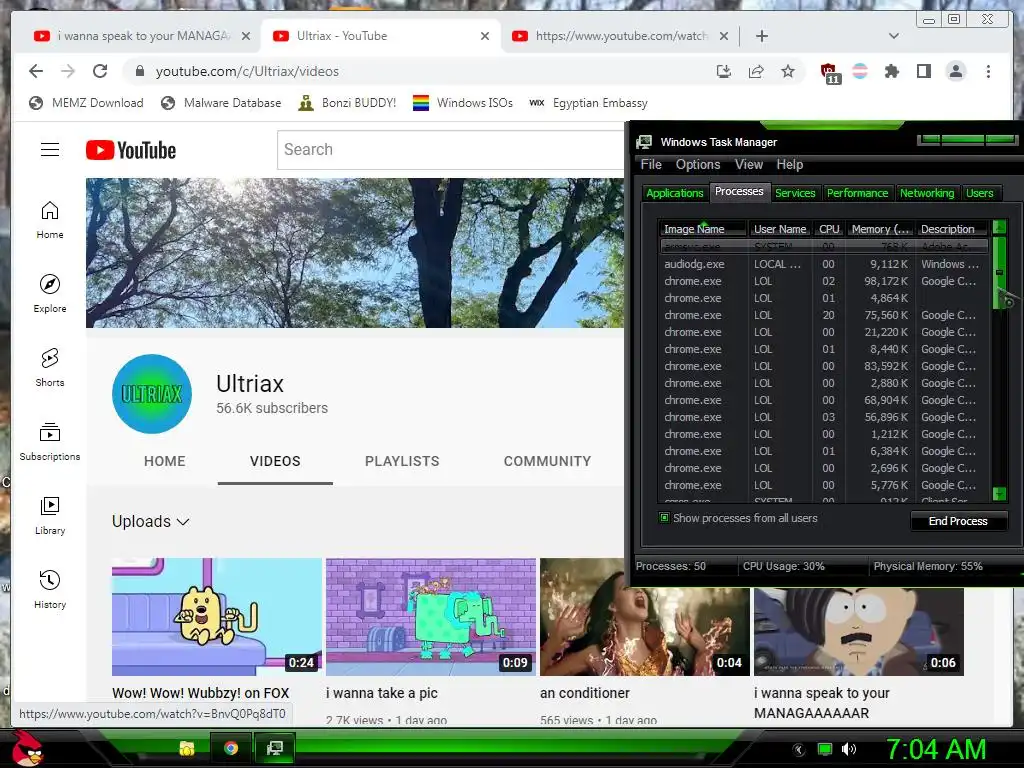
Task: Open YouTube hamburger guide menu
Action: tap(50, 150)
